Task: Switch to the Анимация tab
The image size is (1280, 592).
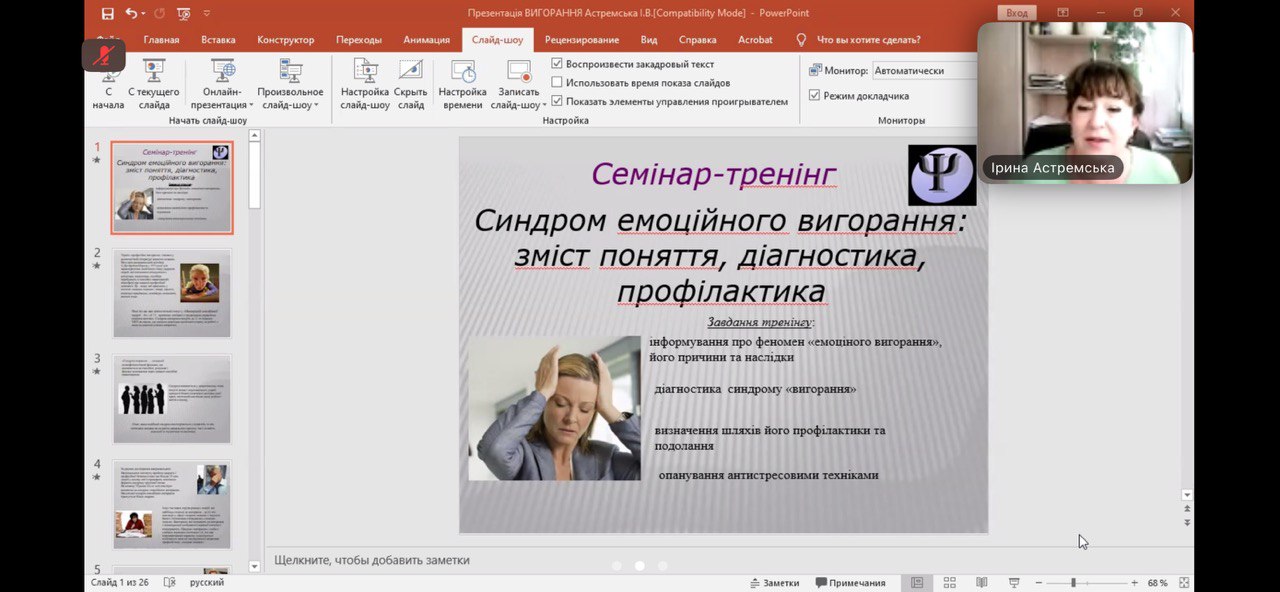Action: [426, 40]
